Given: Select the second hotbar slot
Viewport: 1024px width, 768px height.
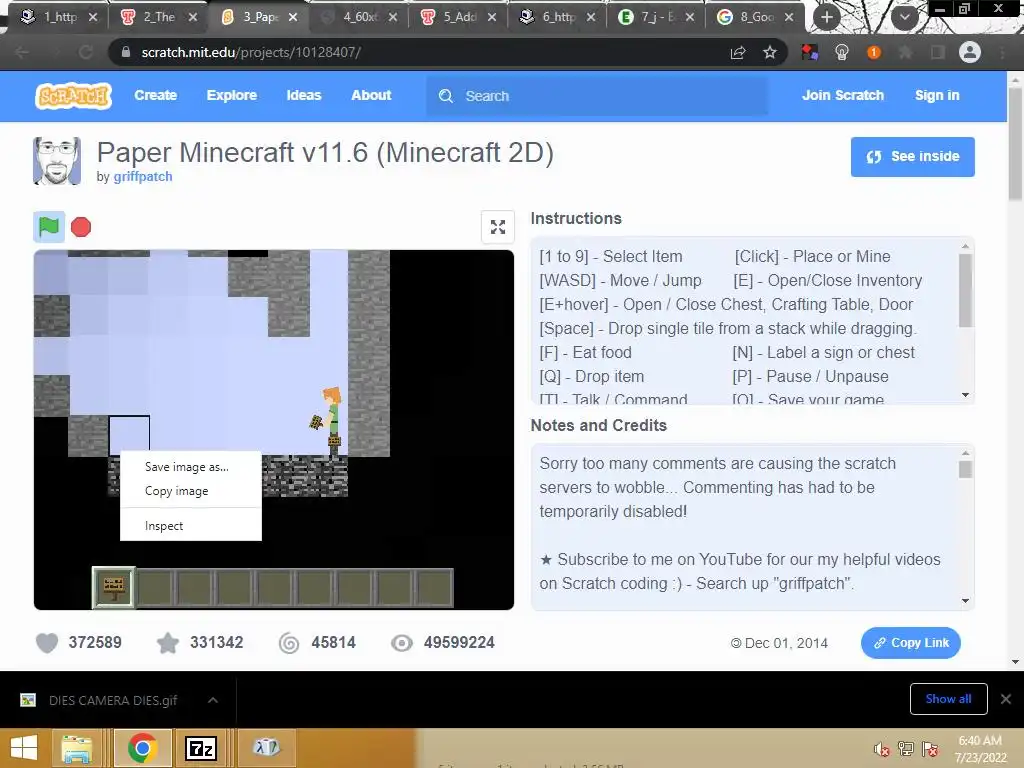Looking at the screenshot, I should coord(154,588).
